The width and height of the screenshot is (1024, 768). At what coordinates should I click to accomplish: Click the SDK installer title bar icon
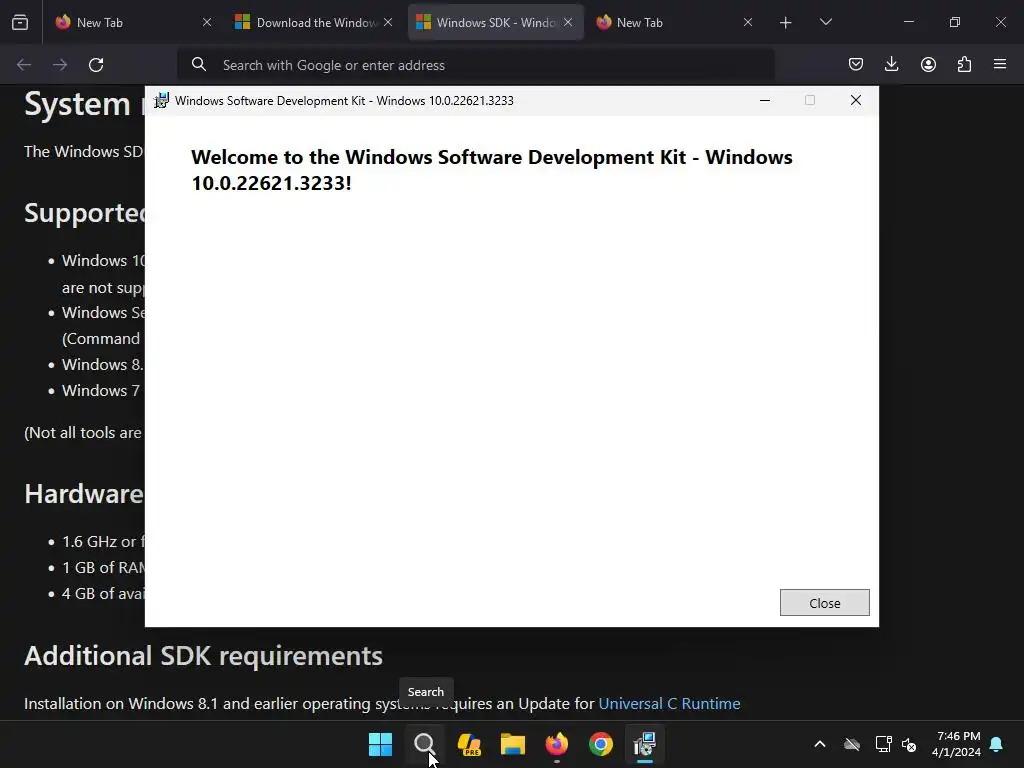coord(161,101)
